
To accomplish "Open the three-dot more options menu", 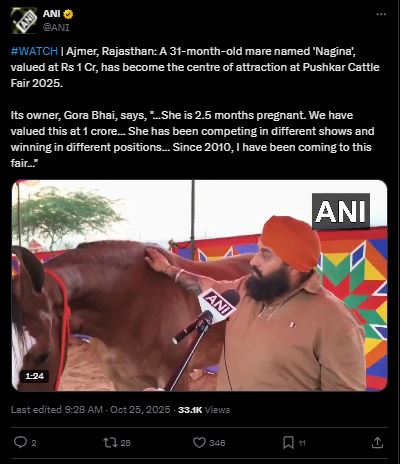I will (x=381, y=14).
